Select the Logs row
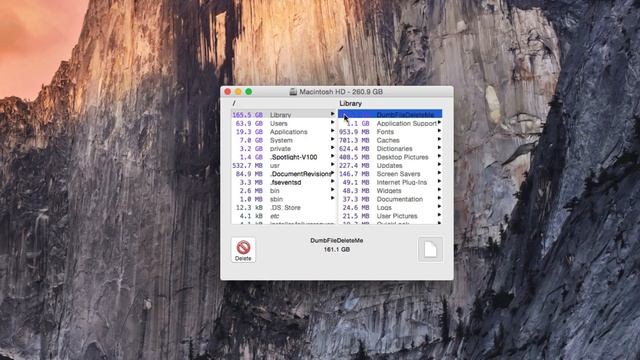This screenshot has height=360, width=640. pyautogui.click(x=390, y=208)
